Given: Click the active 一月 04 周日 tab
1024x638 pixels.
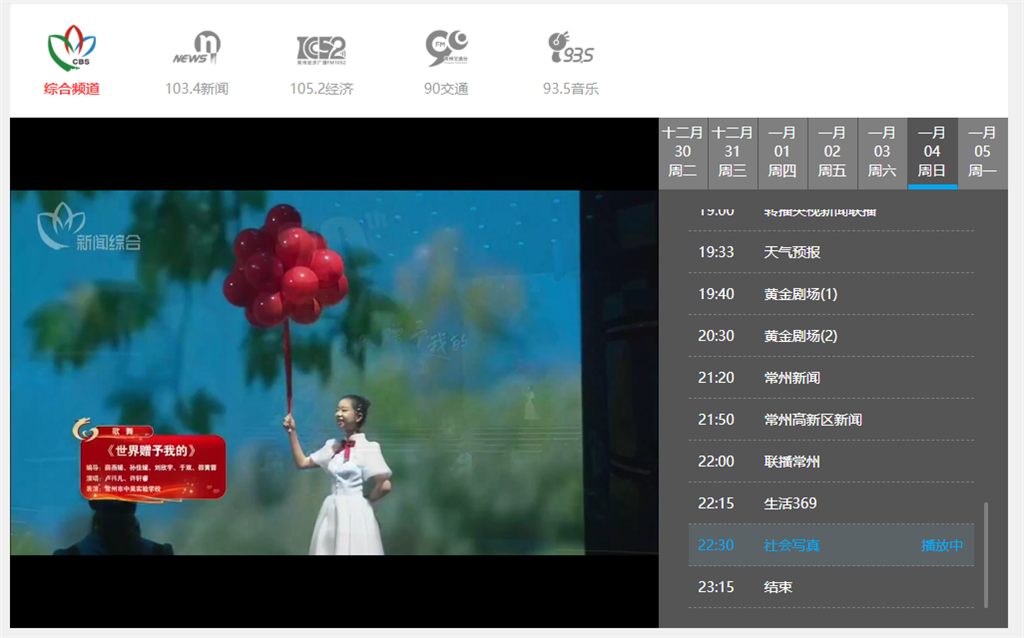Looking at the screenshot, I should point(932,152).
